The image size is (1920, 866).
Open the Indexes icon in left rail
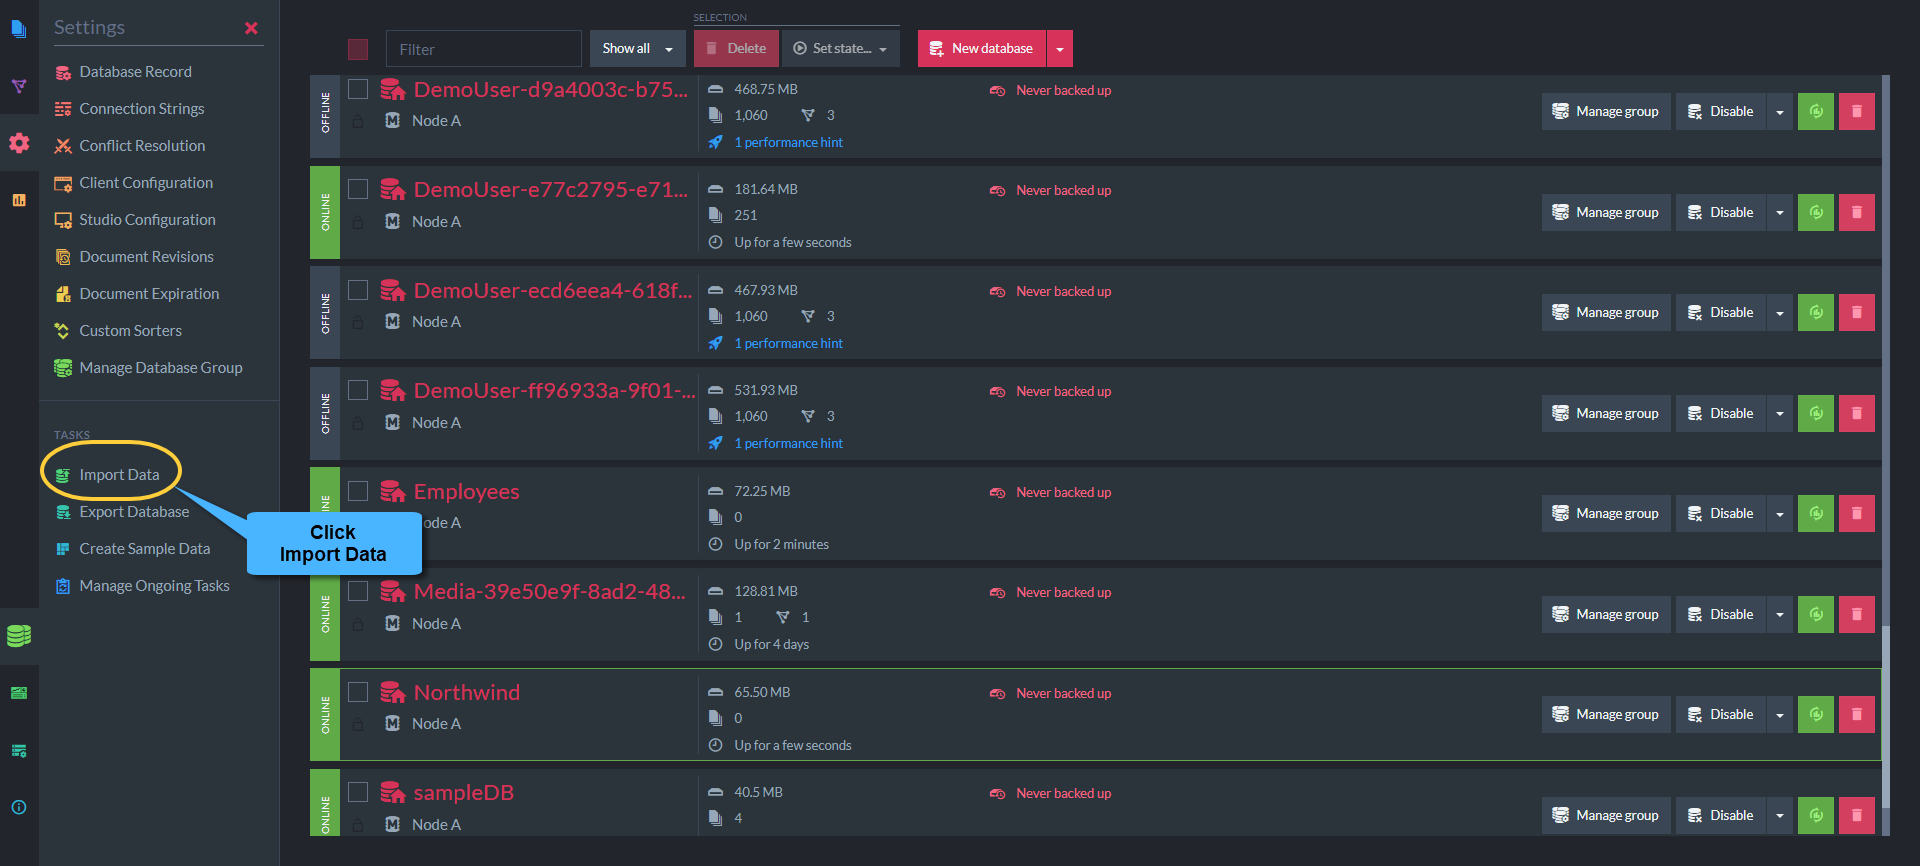click(x=19, y=86)
